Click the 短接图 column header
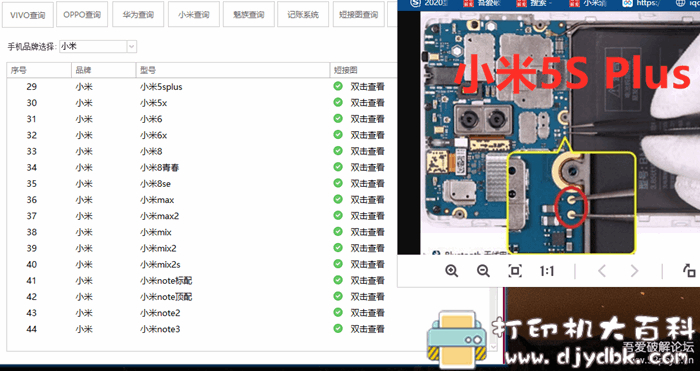 [x=363, y=70]
